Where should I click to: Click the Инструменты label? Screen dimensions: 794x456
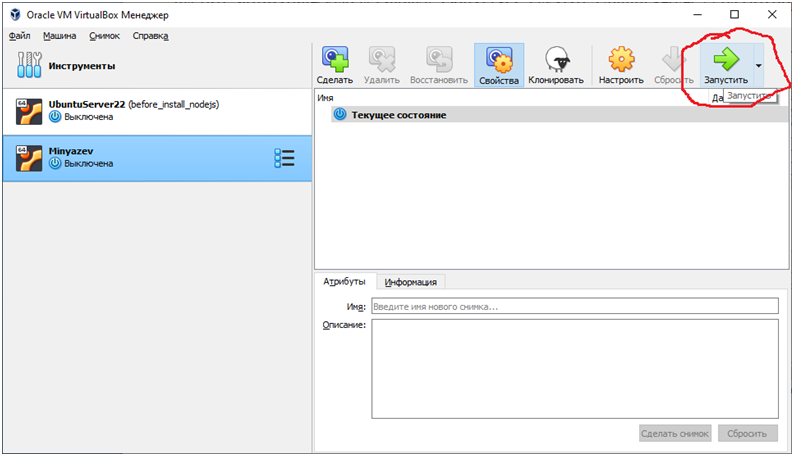pyautogui.click(x=82, y=66)
